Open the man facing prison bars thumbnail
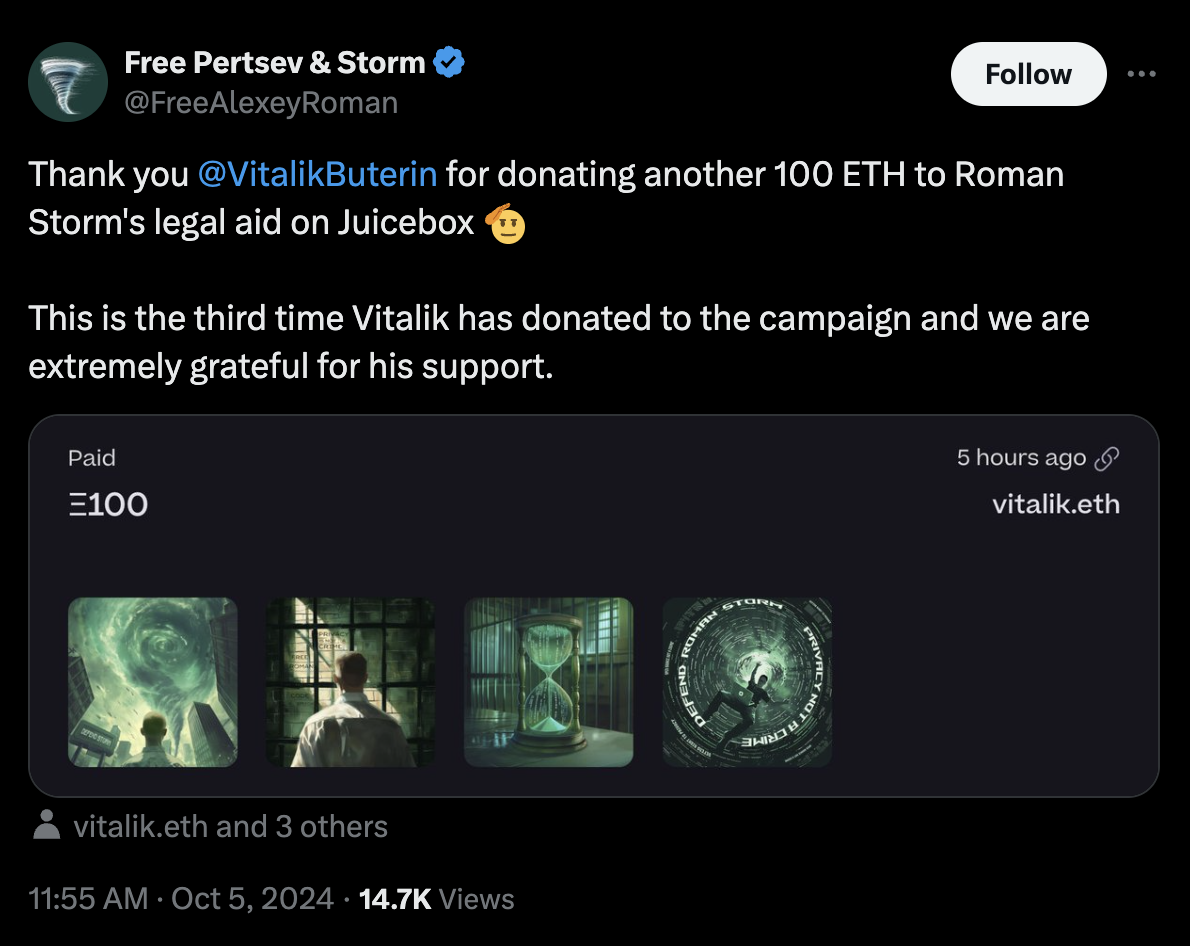 (x=350, y=682)
